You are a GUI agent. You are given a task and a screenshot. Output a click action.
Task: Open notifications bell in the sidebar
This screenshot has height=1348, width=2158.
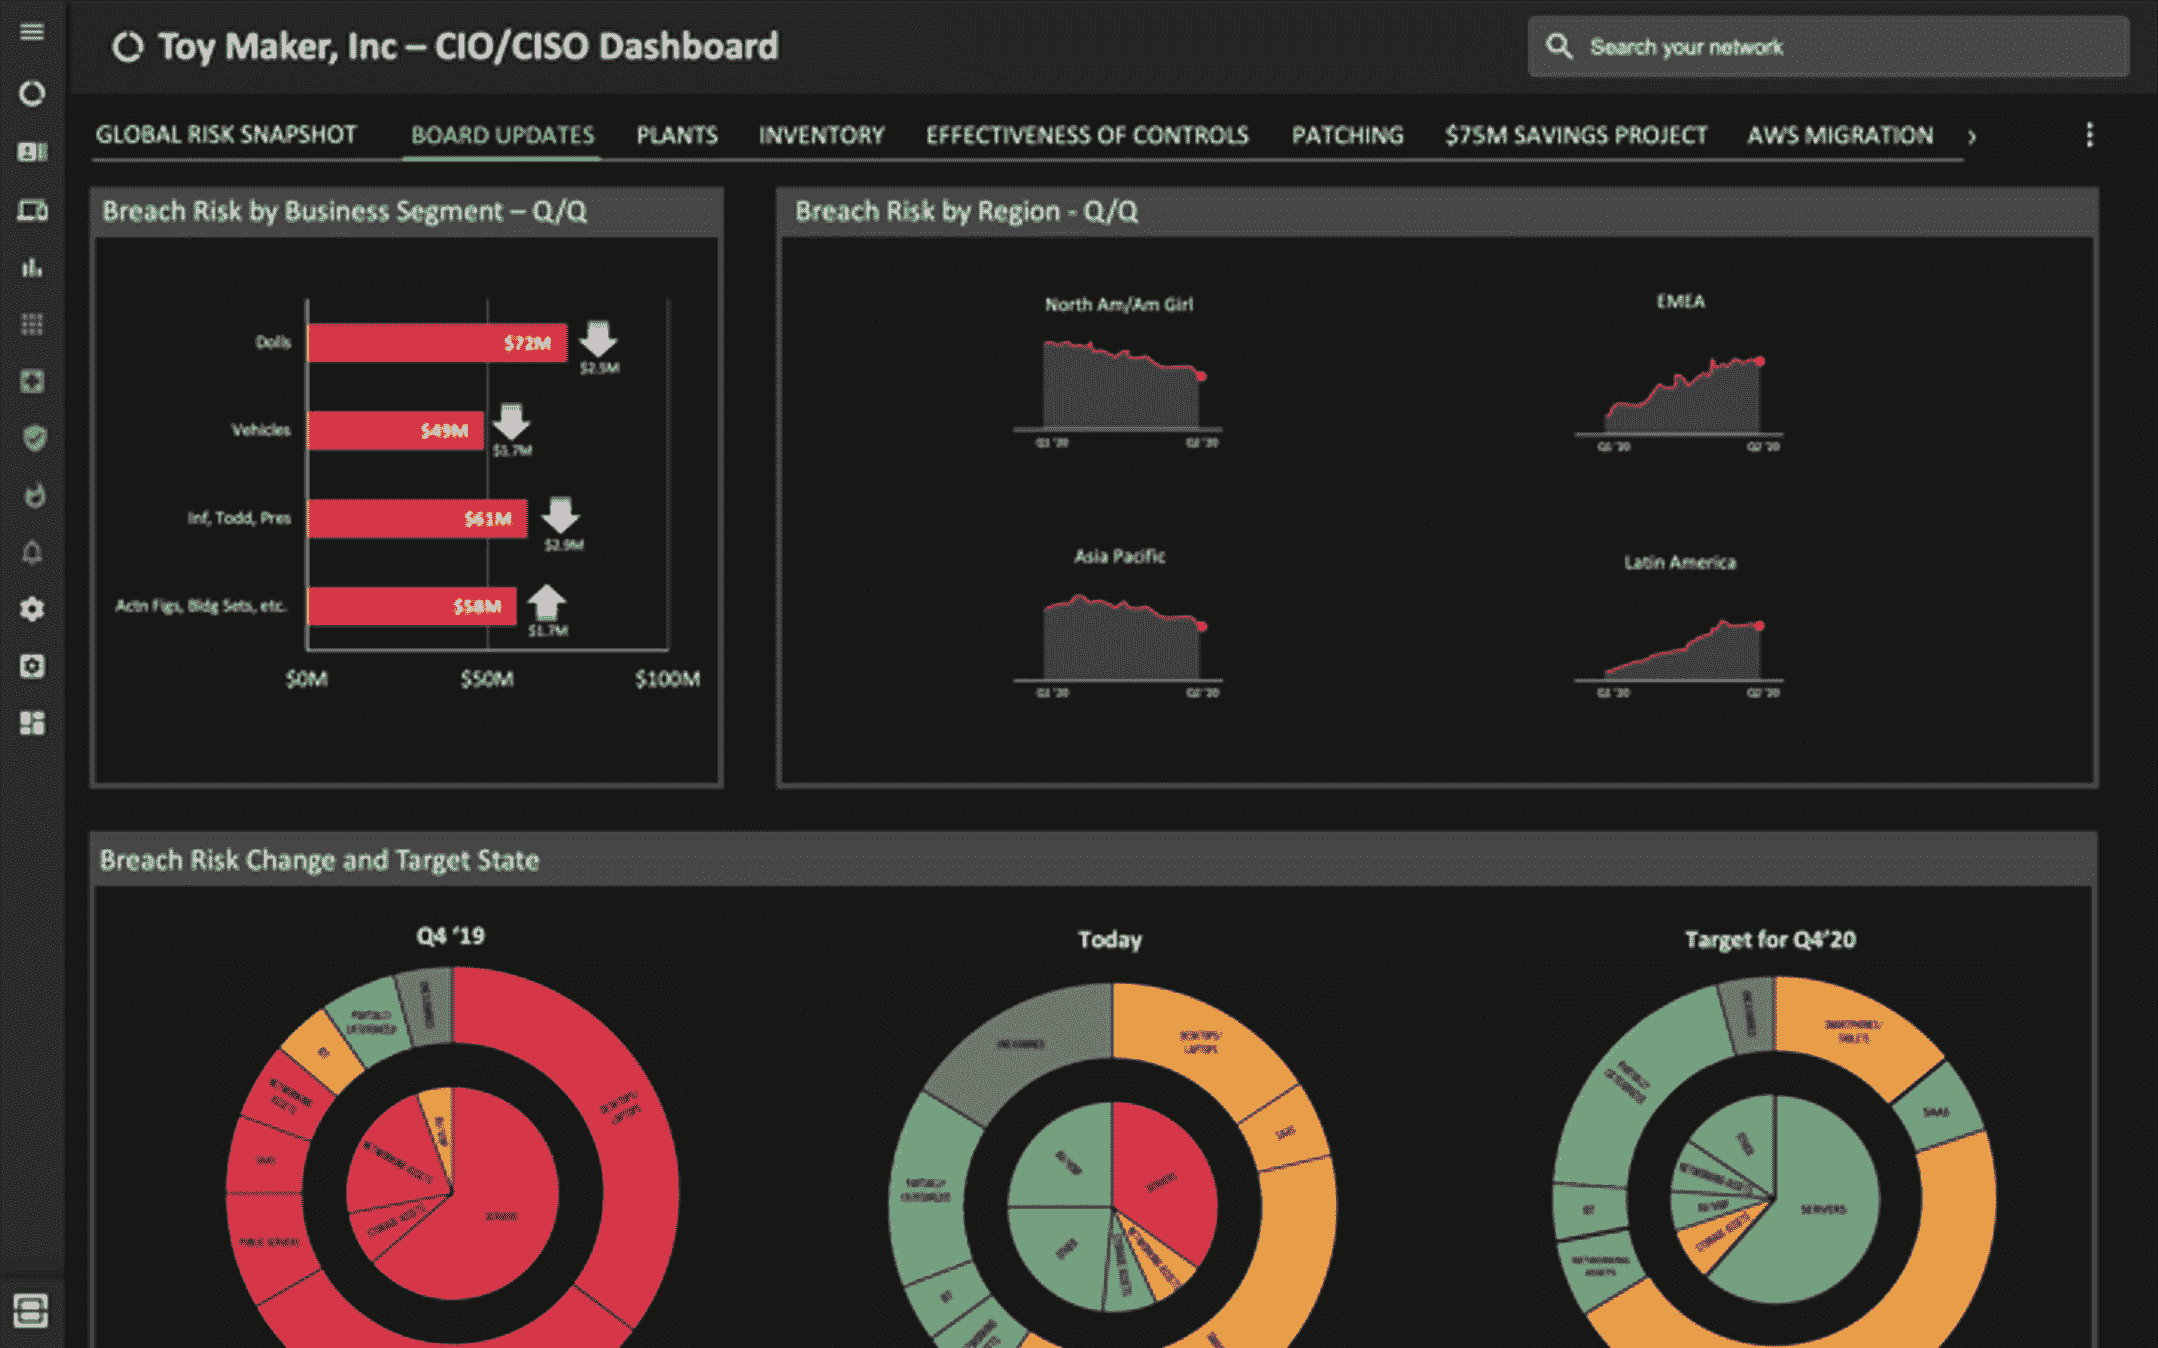(32, 552)
